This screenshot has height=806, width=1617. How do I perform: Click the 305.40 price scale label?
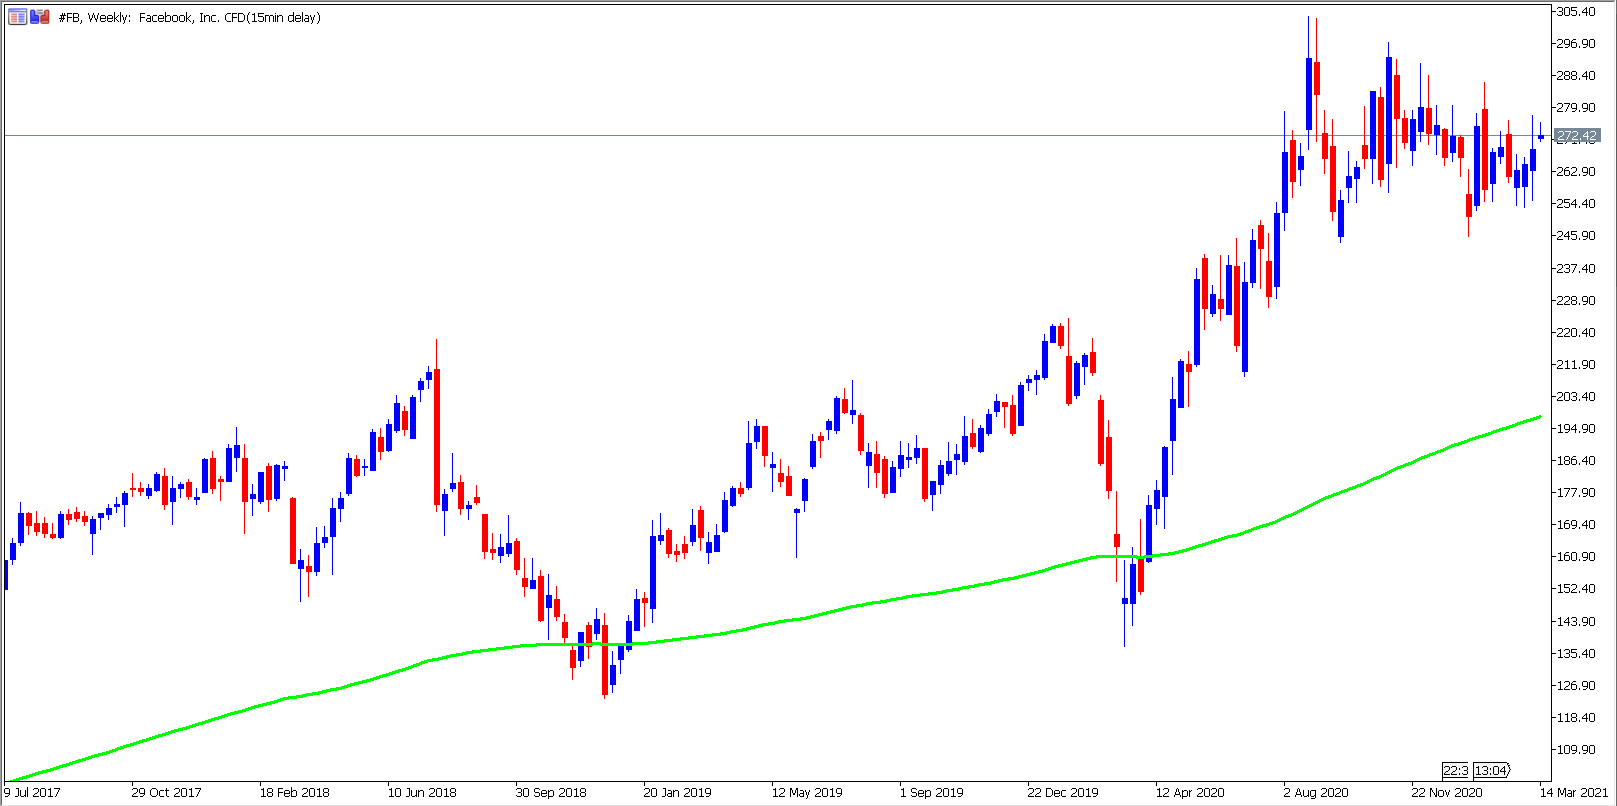[x=1576, y=11]
